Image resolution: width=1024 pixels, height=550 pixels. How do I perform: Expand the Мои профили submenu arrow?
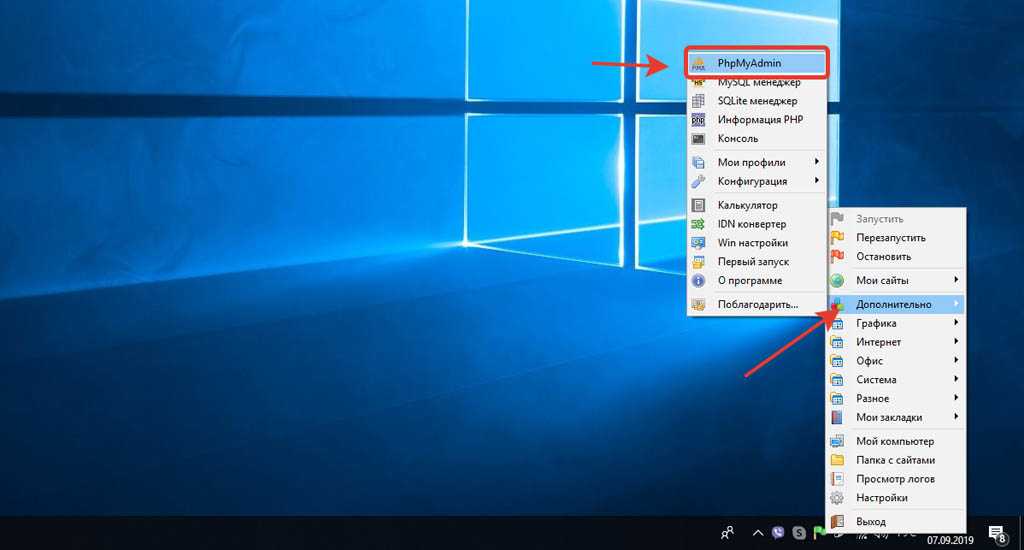(x=816, y=163)
